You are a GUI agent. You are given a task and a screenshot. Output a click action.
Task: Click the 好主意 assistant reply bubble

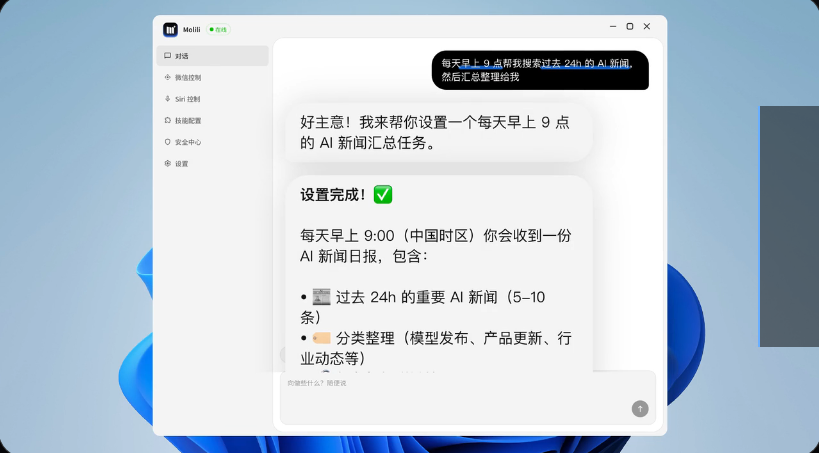(438, 132)
